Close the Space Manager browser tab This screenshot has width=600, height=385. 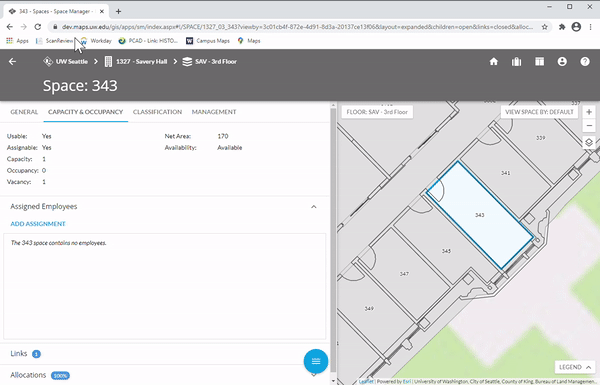tap(102, 11)
